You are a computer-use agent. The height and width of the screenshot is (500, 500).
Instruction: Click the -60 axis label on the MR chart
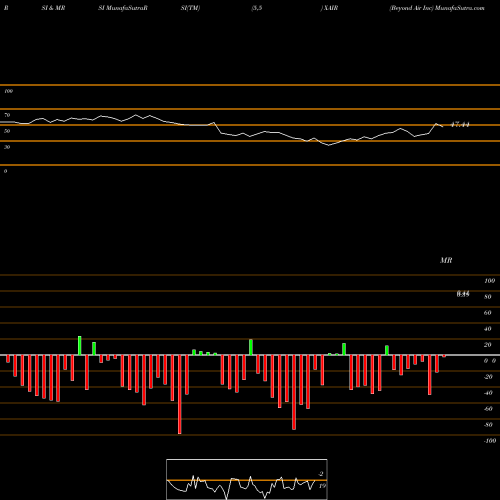click(488, 409)
